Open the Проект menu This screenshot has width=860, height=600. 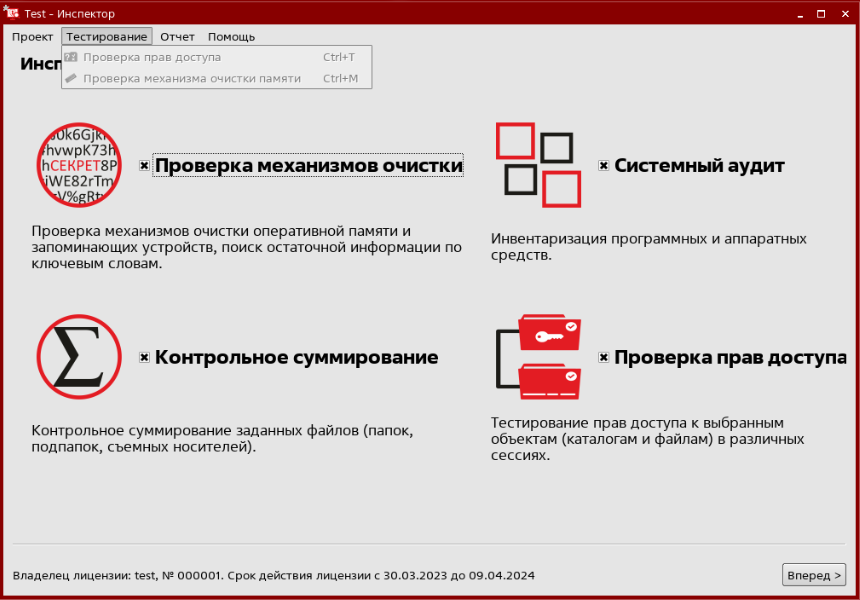32,36
